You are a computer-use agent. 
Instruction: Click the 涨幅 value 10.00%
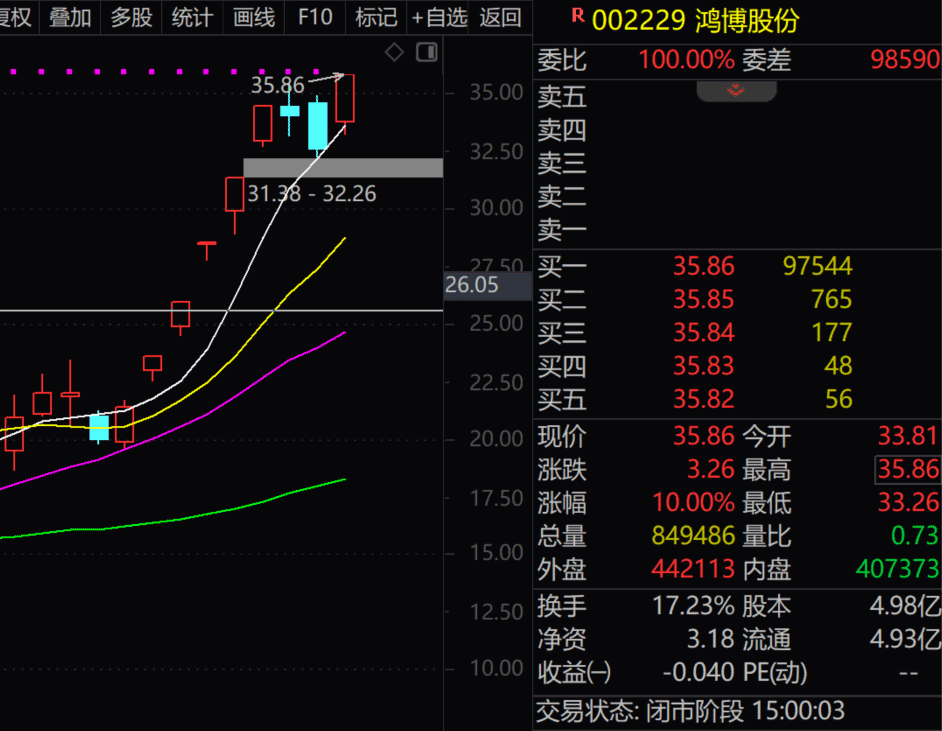693,502
